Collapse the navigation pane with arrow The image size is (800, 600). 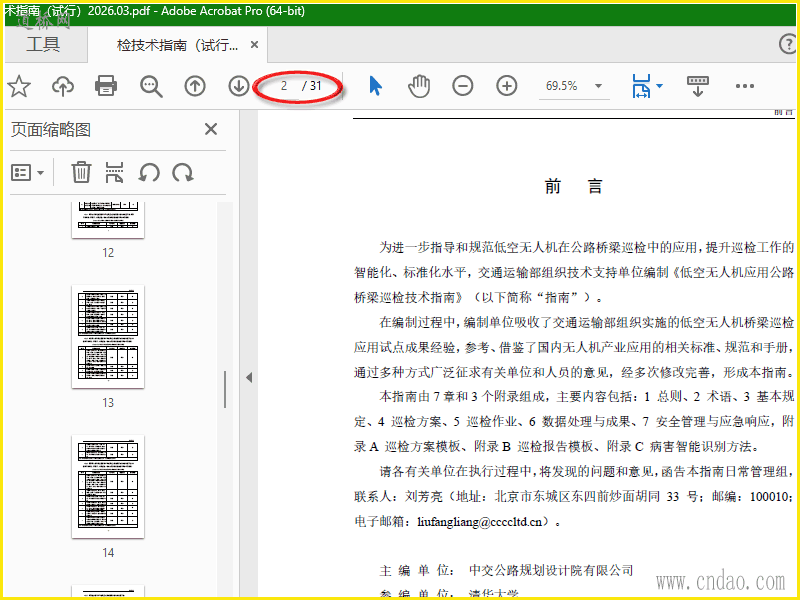[x=249, y=378]
